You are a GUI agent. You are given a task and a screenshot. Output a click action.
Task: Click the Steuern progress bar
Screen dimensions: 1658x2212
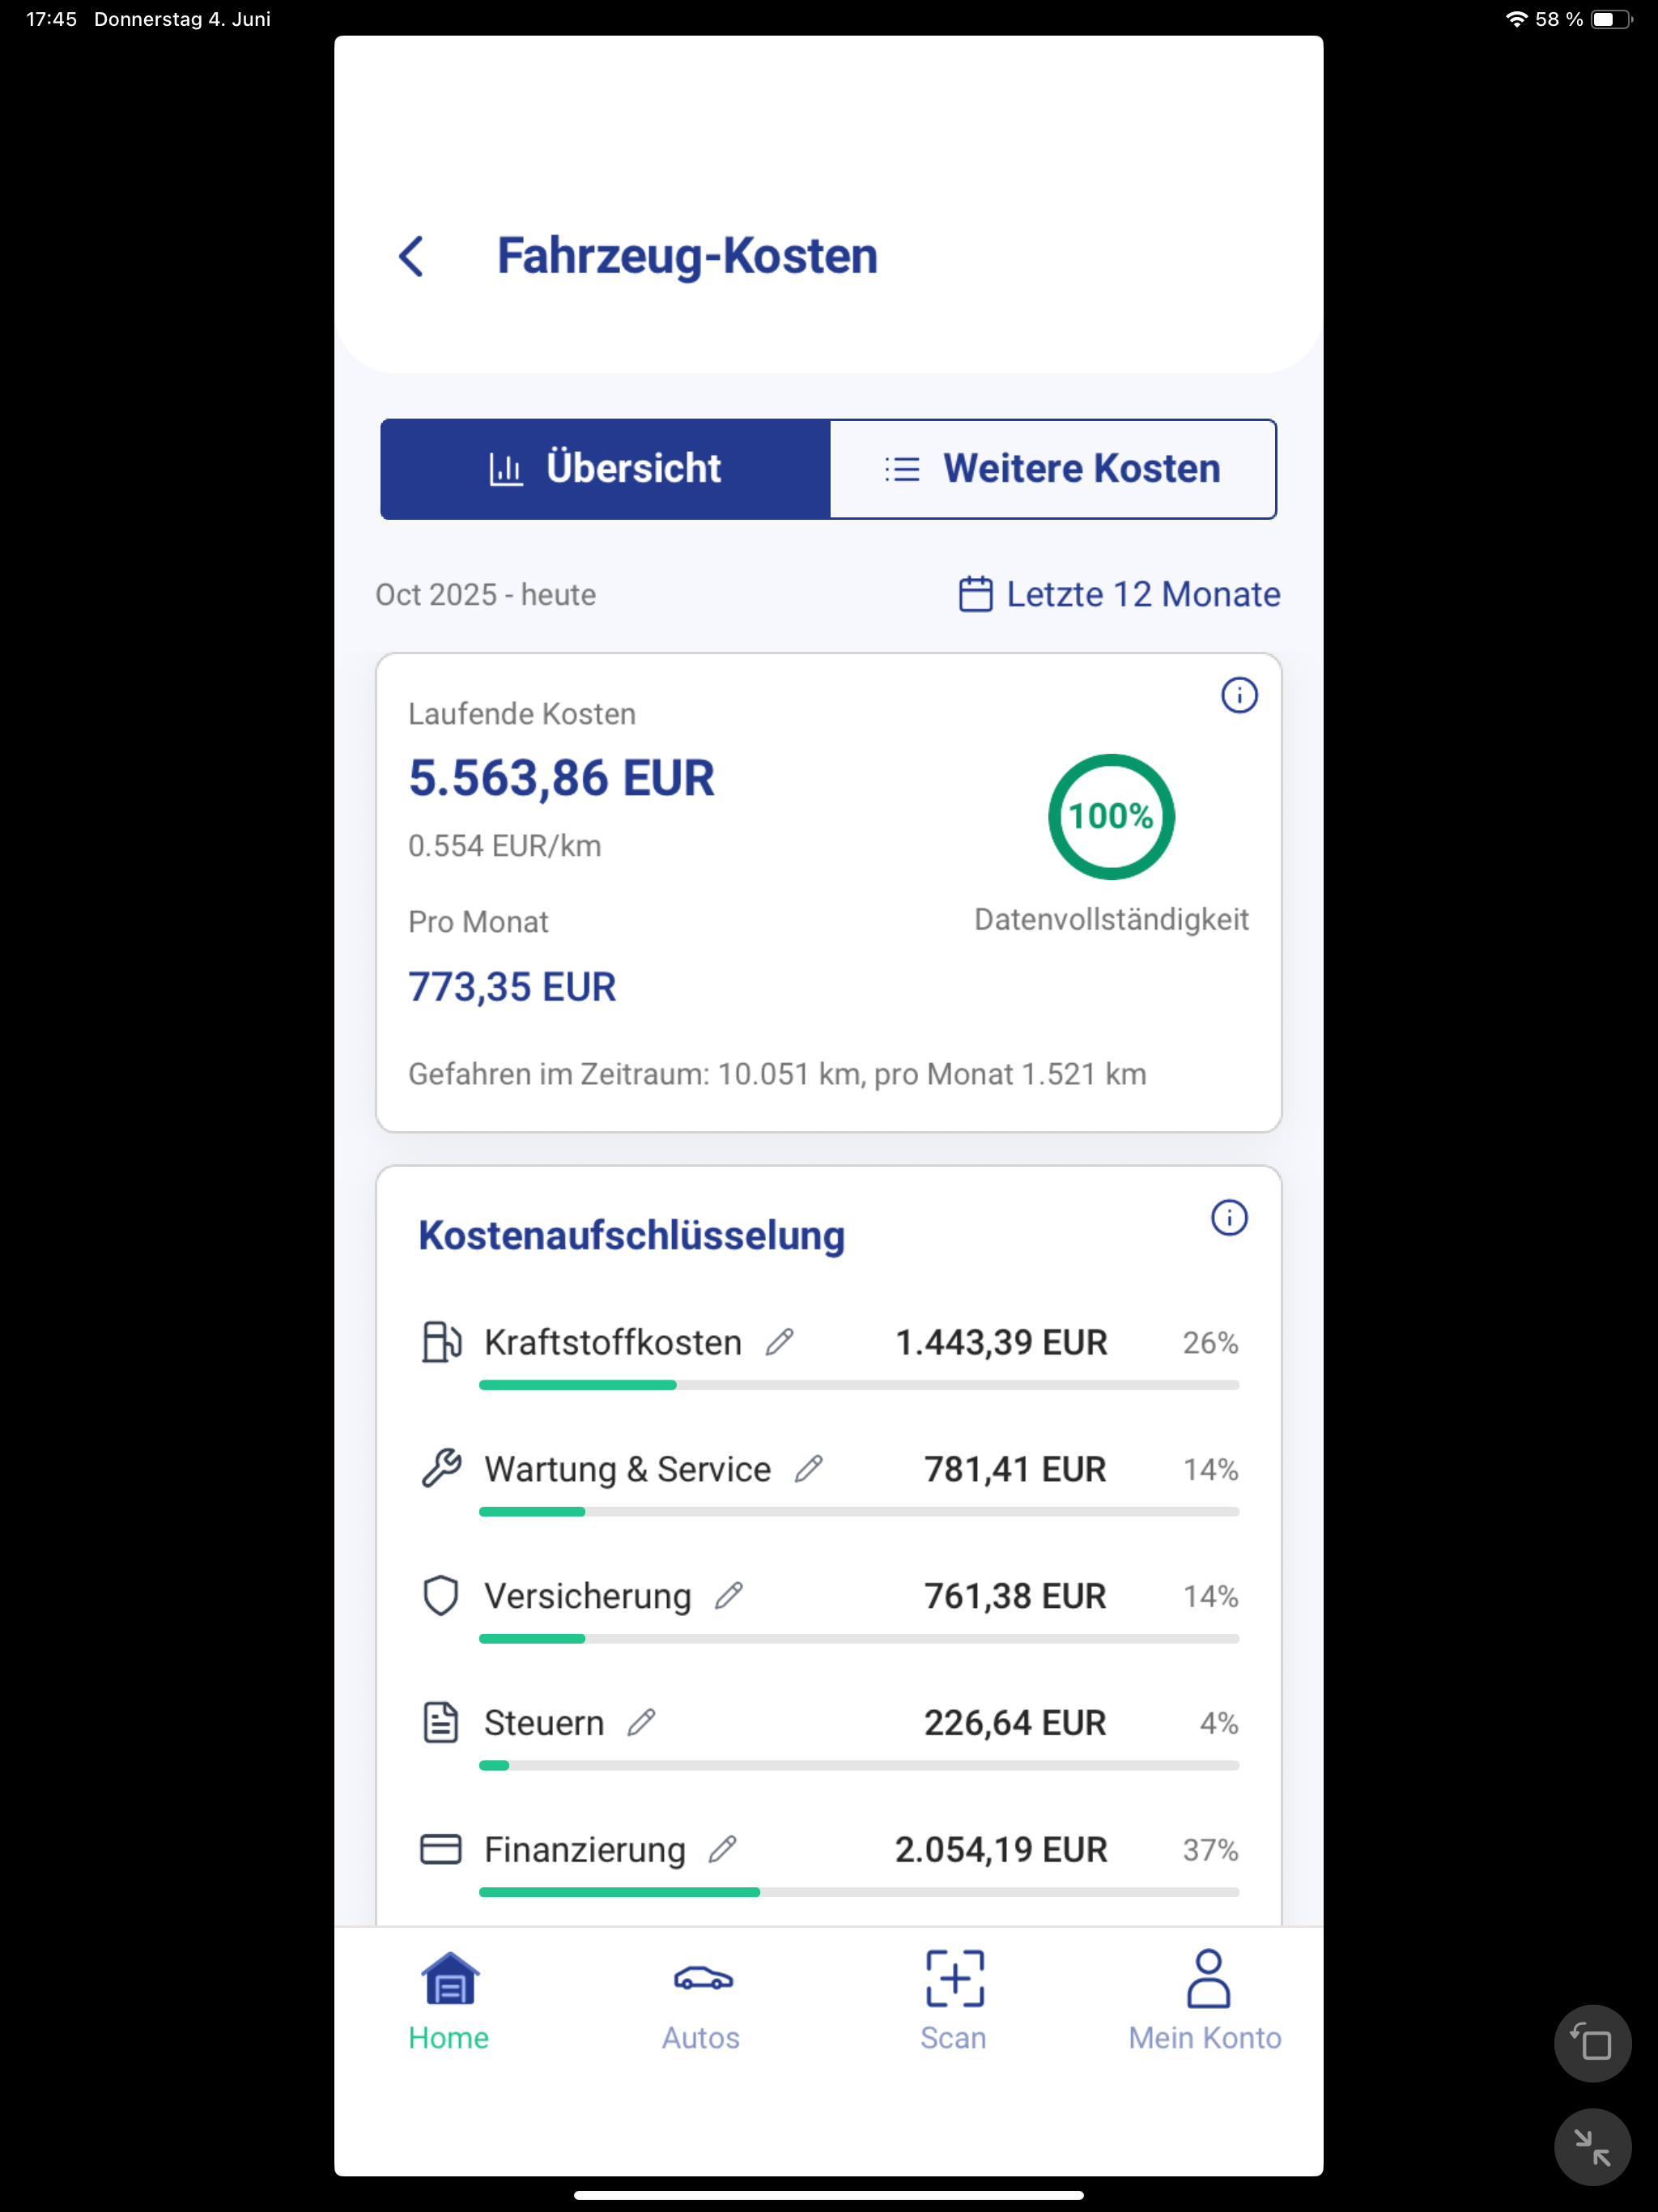click(859, 1766)
